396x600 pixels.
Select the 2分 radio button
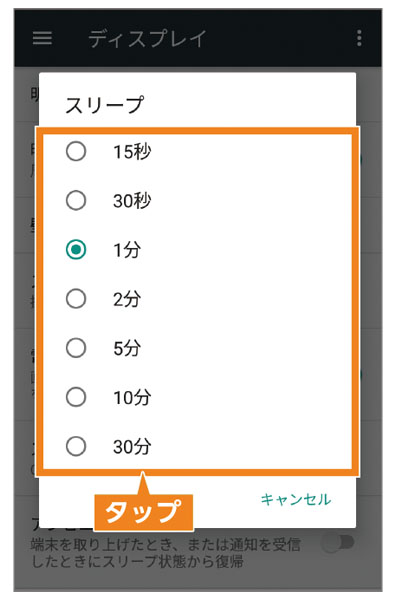[x=76, y=298]
